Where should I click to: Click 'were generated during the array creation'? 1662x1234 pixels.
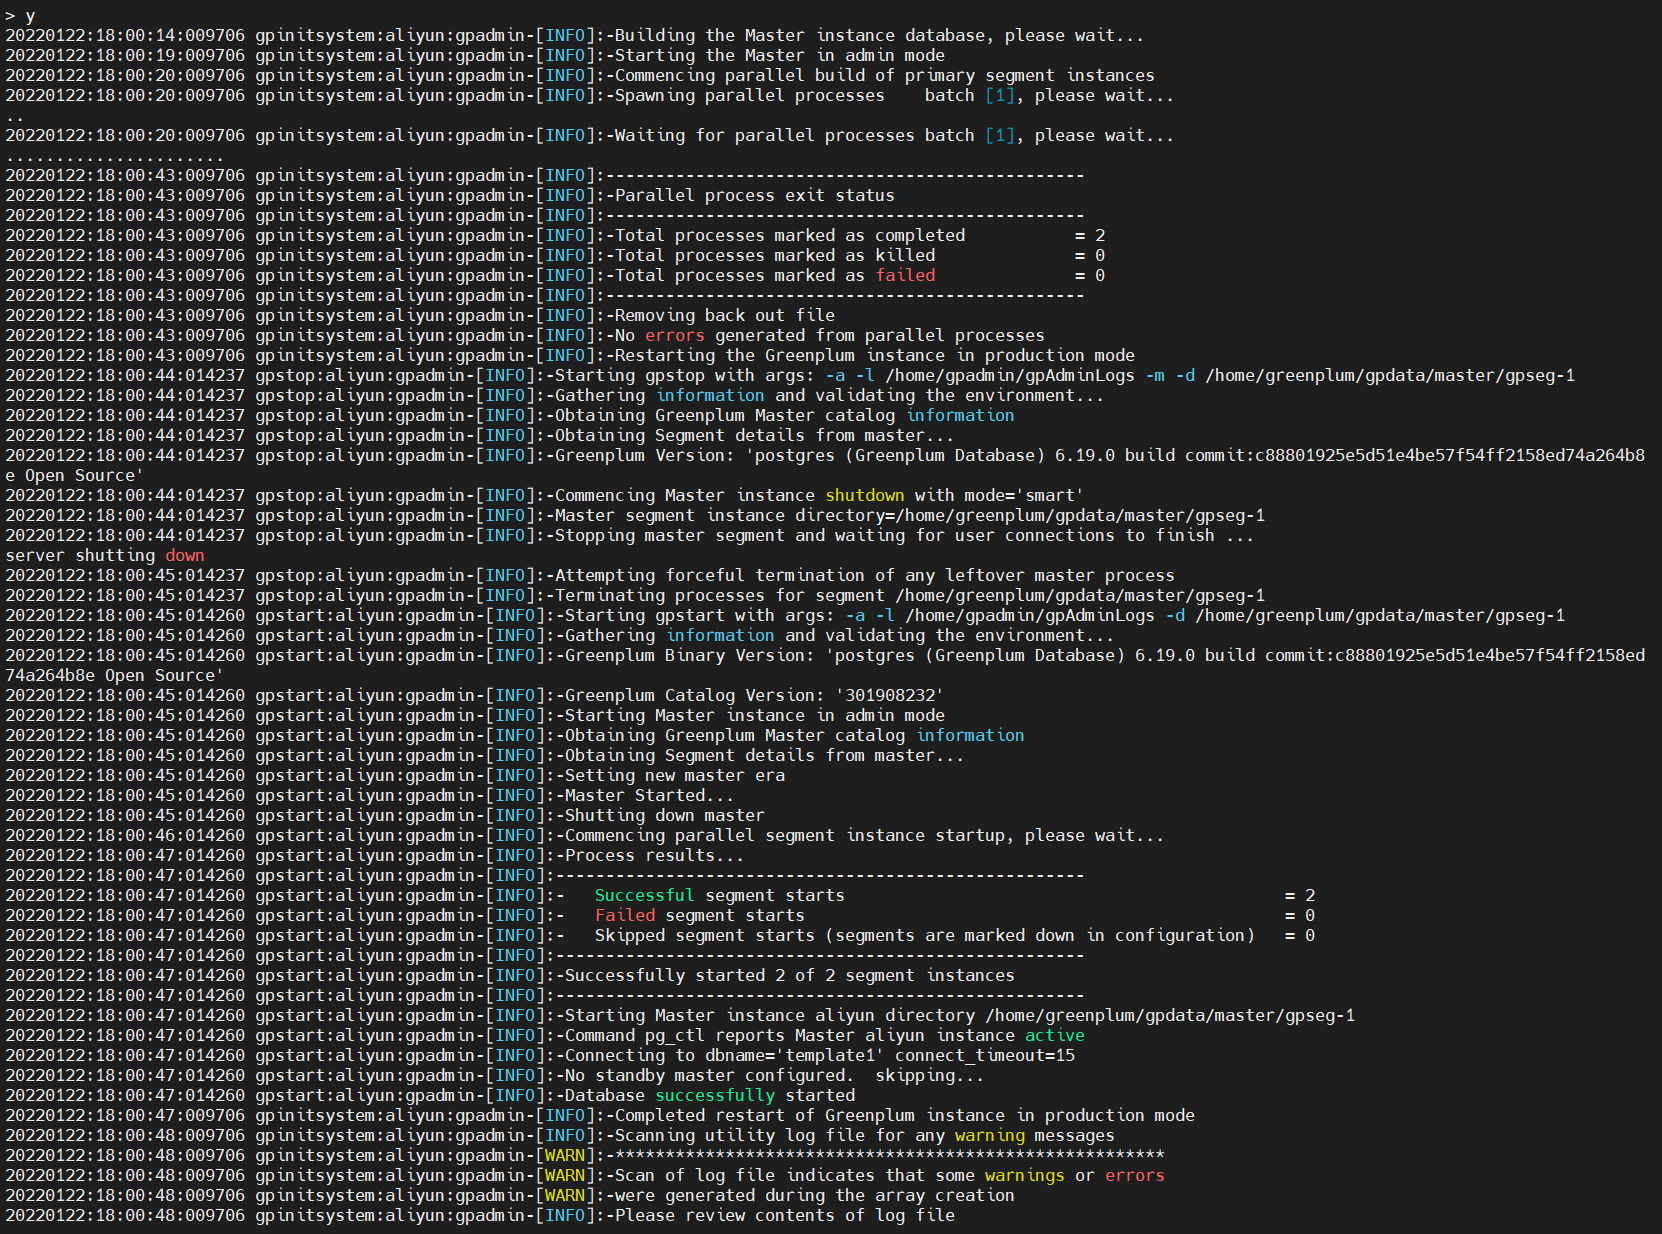[814, 1196]
